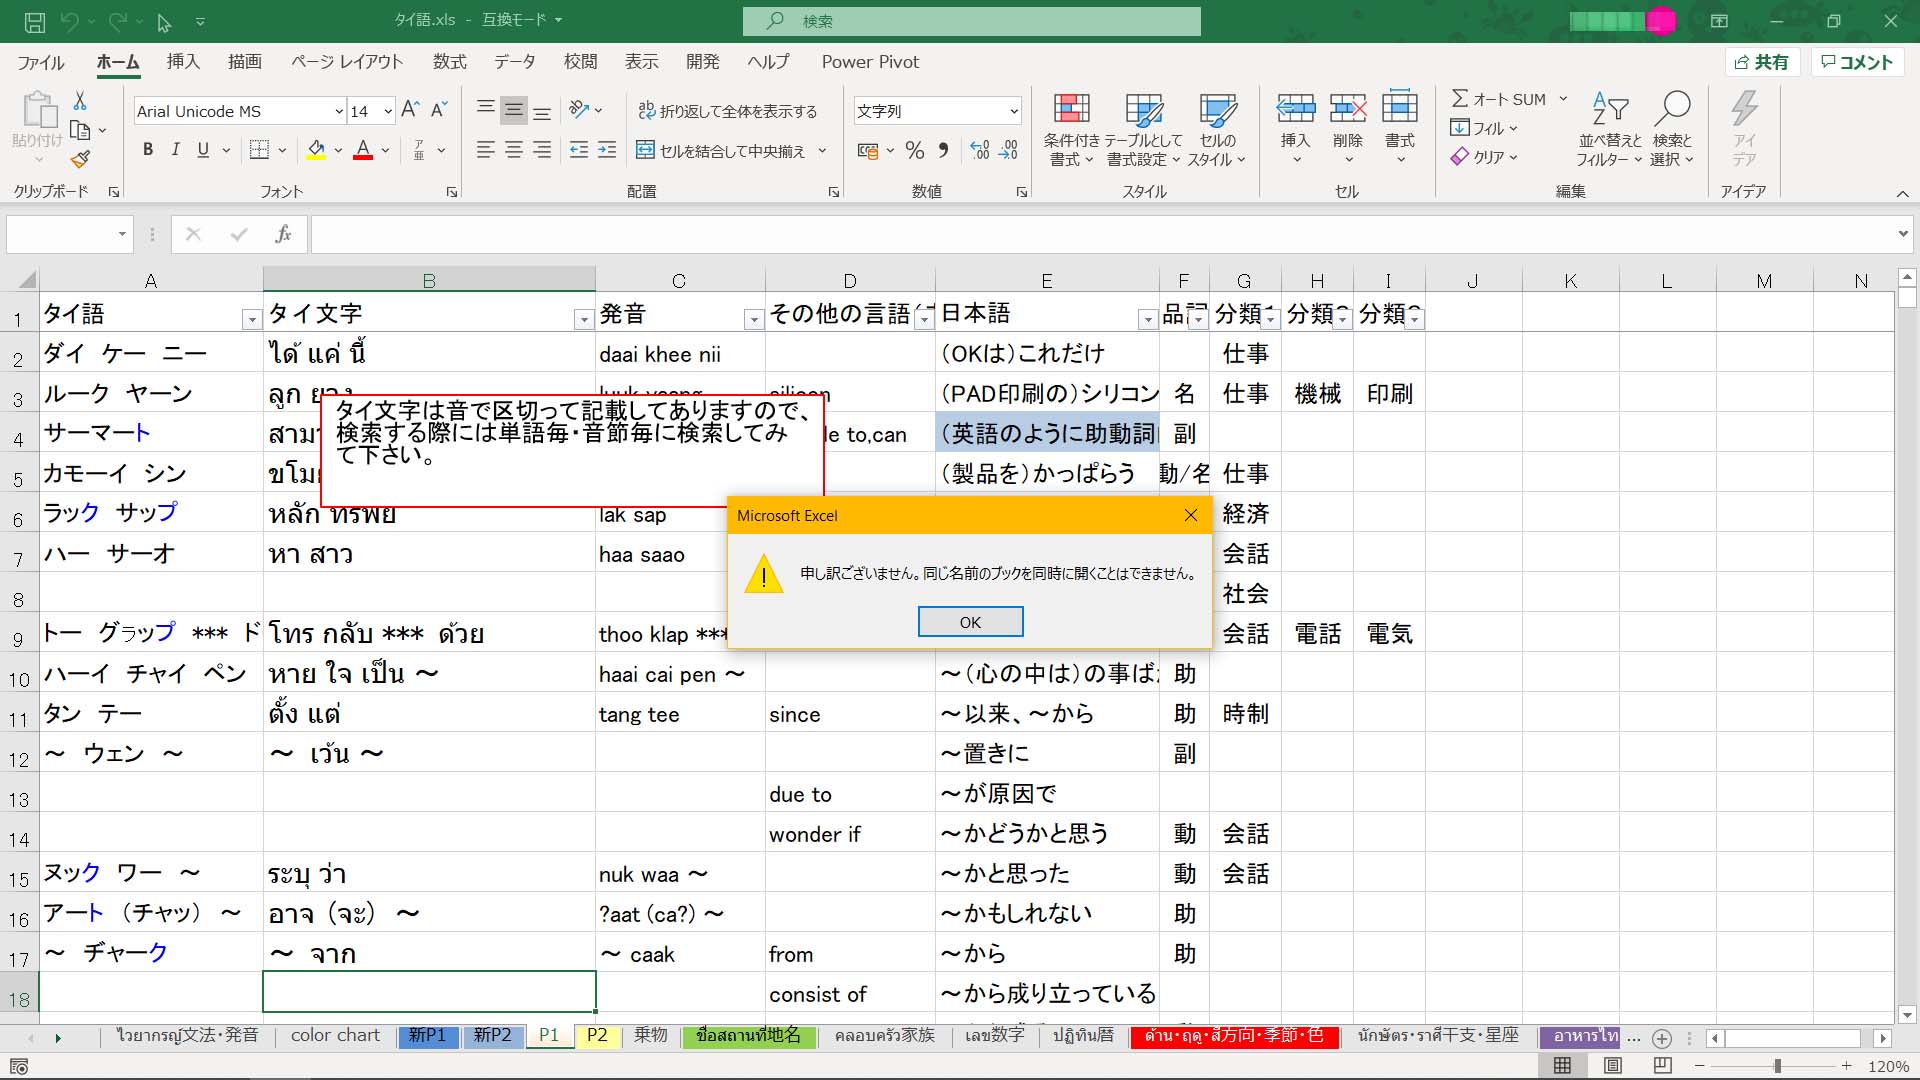Screen dimensions: 1920x1080
Task: Click the decrease indent icon
Action: 579,150
